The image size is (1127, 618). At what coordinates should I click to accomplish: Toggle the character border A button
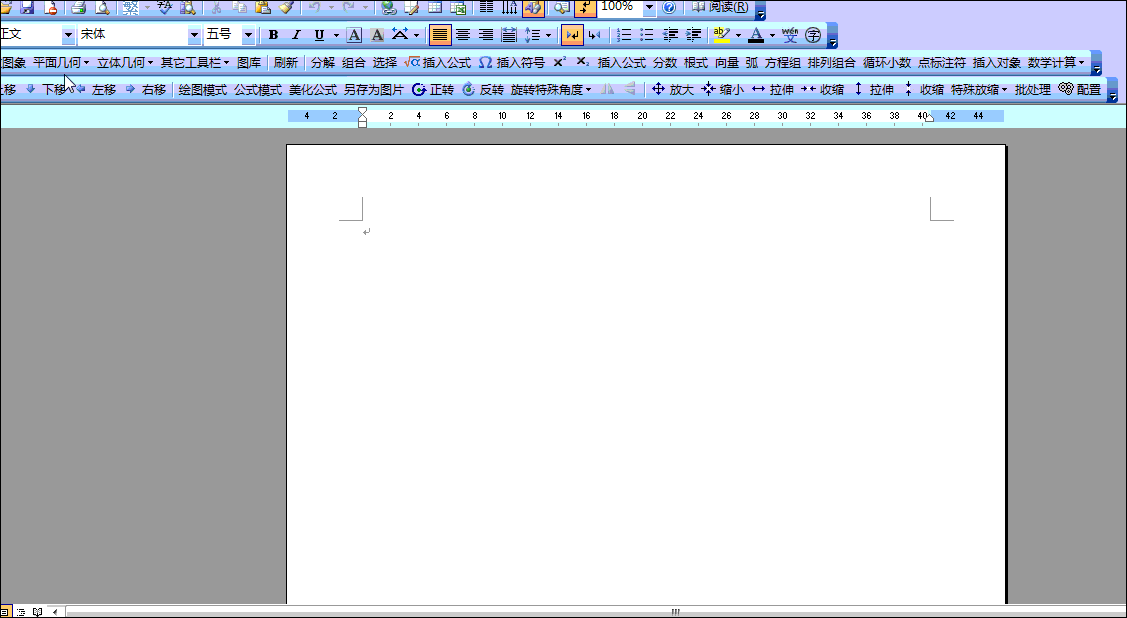pyautogui.click(x=354, y=34)
